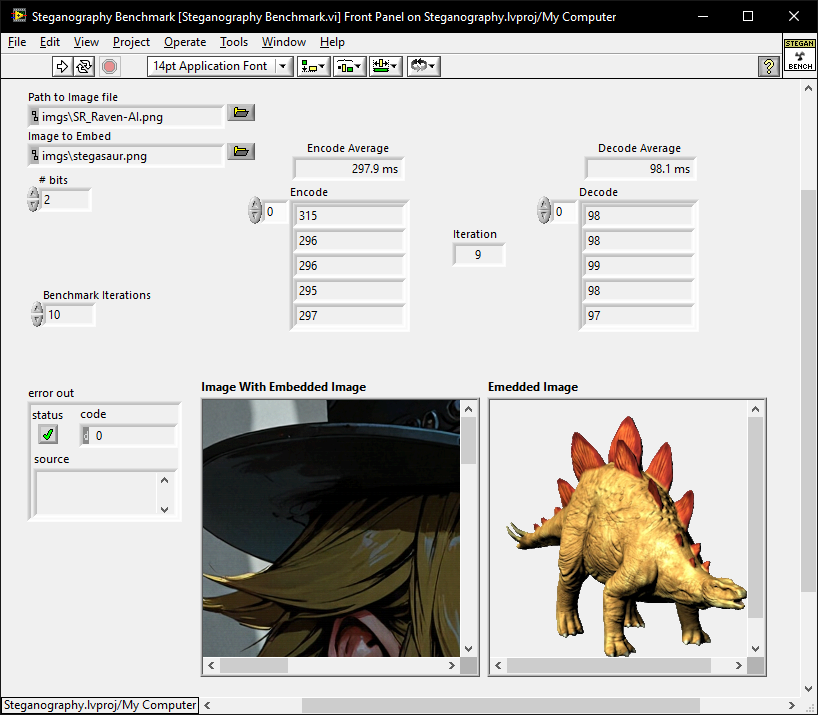Click the Encode array index stepper
The width and height of the screenshot is (818, 715).
[255, 211]
